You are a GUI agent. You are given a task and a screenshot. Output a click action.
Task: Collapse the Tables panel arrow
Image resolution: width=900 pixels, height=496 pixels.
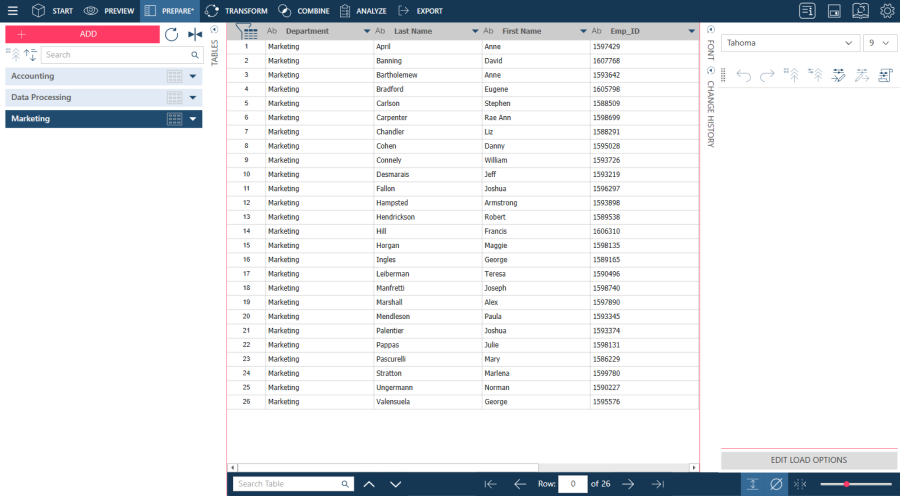pos(214,30)
